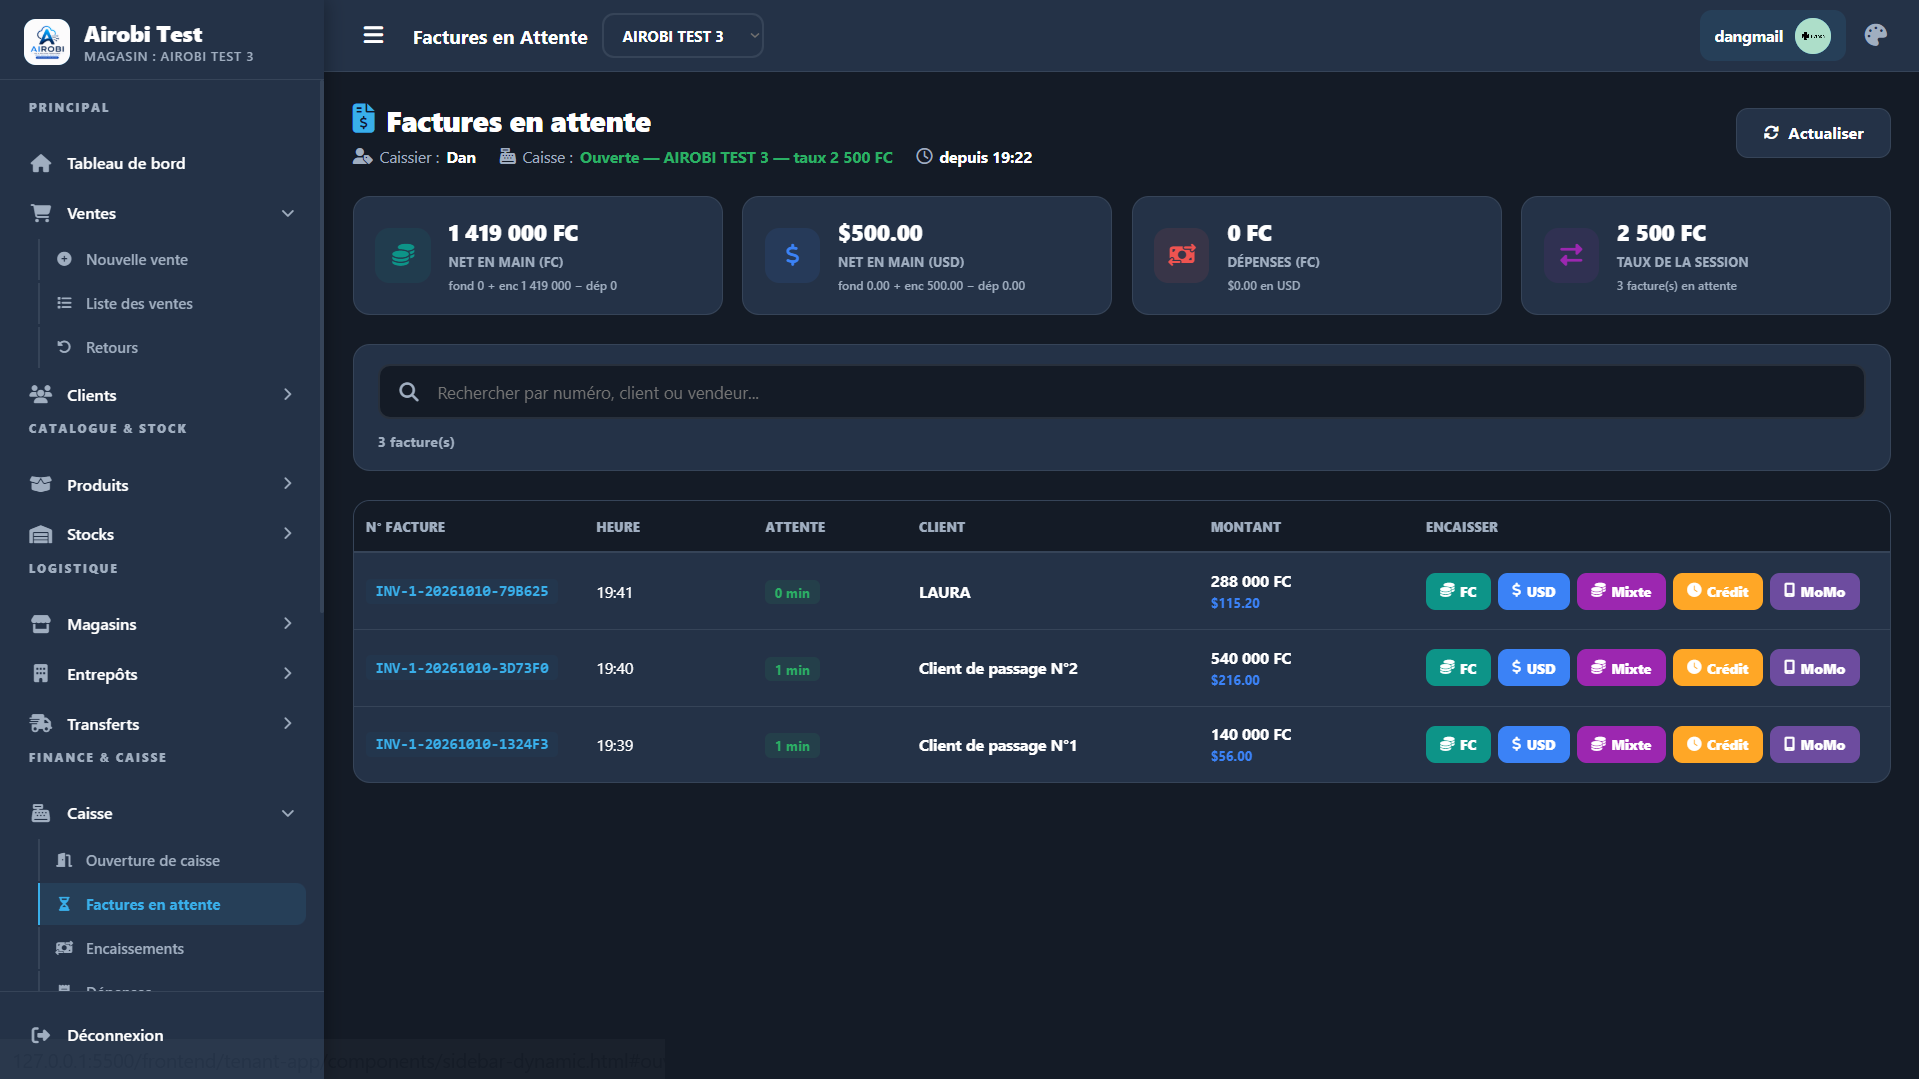Focus the invoice search field
1919x1079 pixels.
tap(1121, 392)
